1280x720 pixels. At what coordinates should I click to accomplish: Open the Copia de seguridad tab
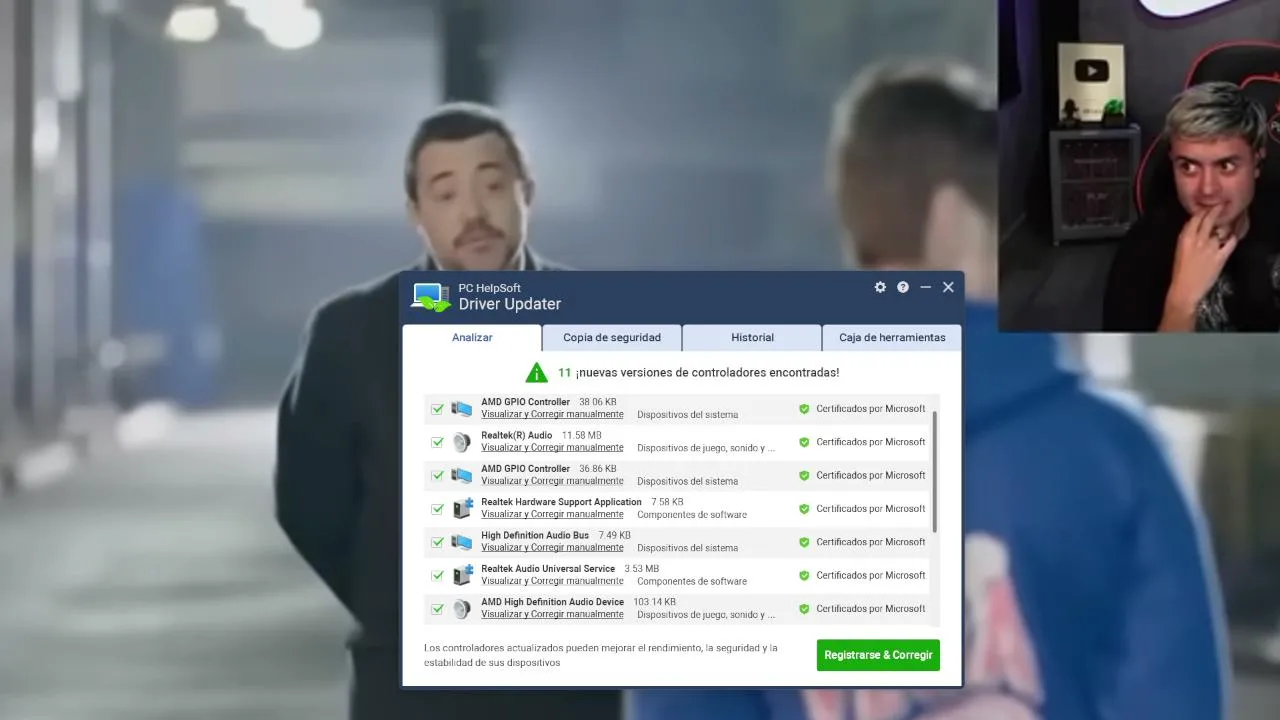(612, 338)
